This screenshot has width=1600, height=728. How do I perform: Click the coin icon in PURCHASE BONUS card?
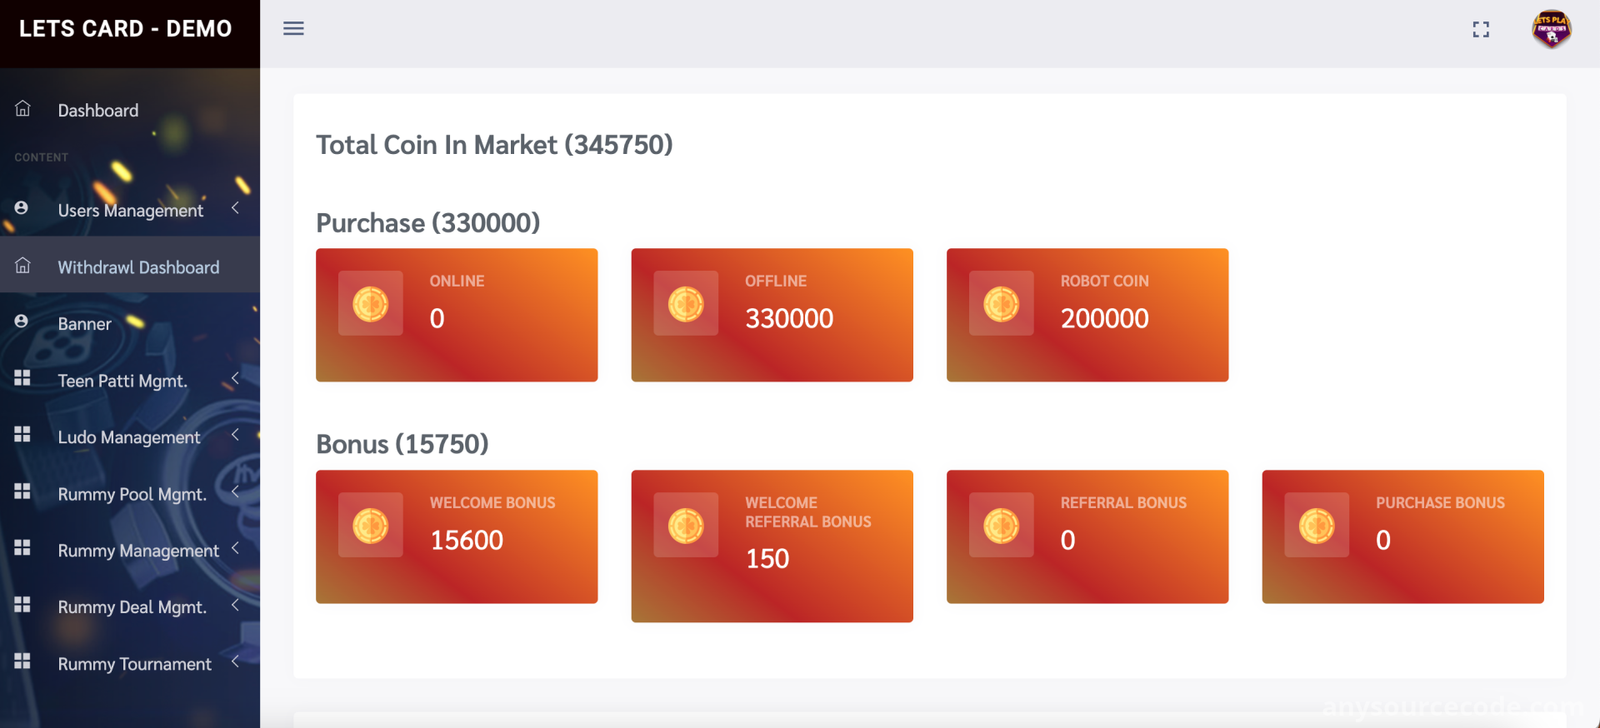(x=1317, y=525)
